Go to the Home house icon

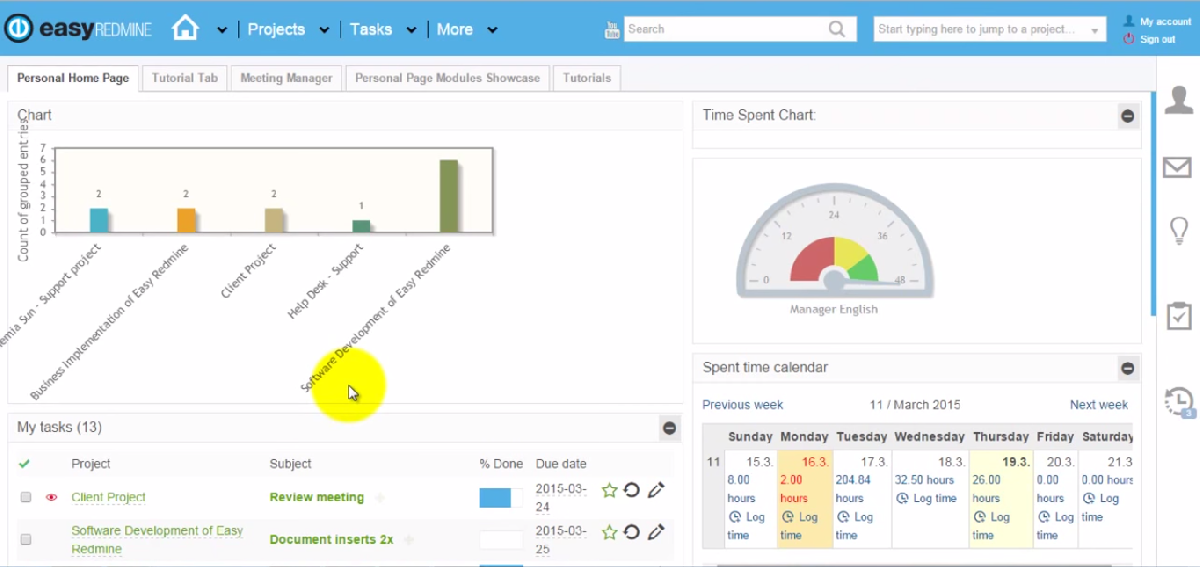185,27
